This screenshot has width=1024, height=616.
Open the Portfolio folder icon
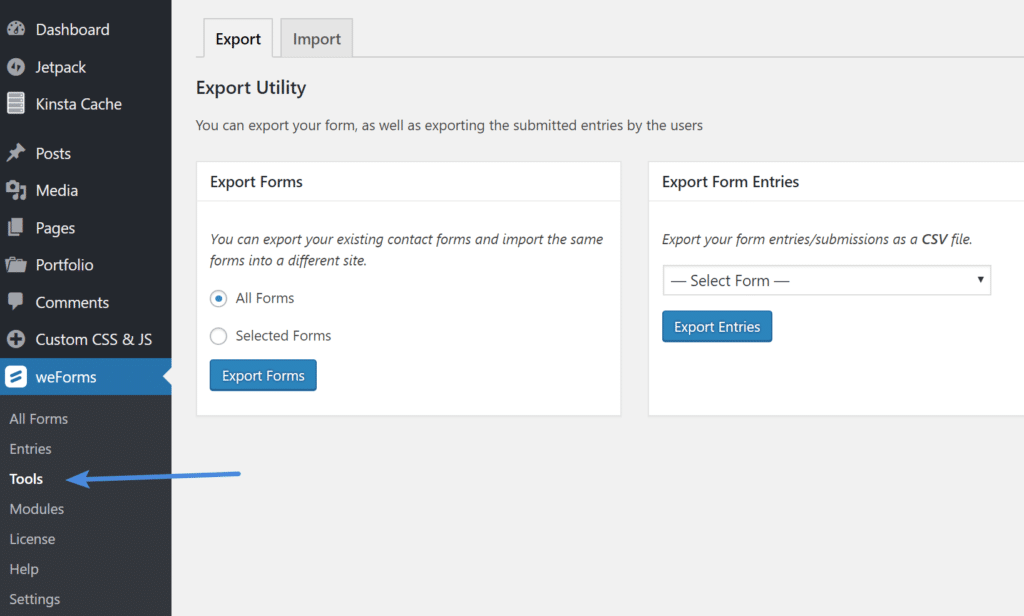[x=16, y=265]
